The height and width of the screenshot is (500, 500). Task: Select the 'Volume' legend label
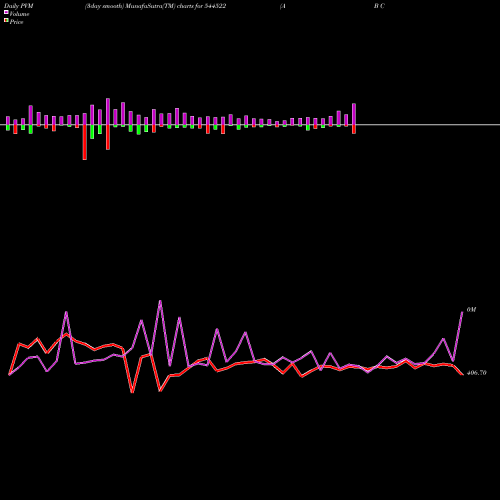[x=19, y=14]
